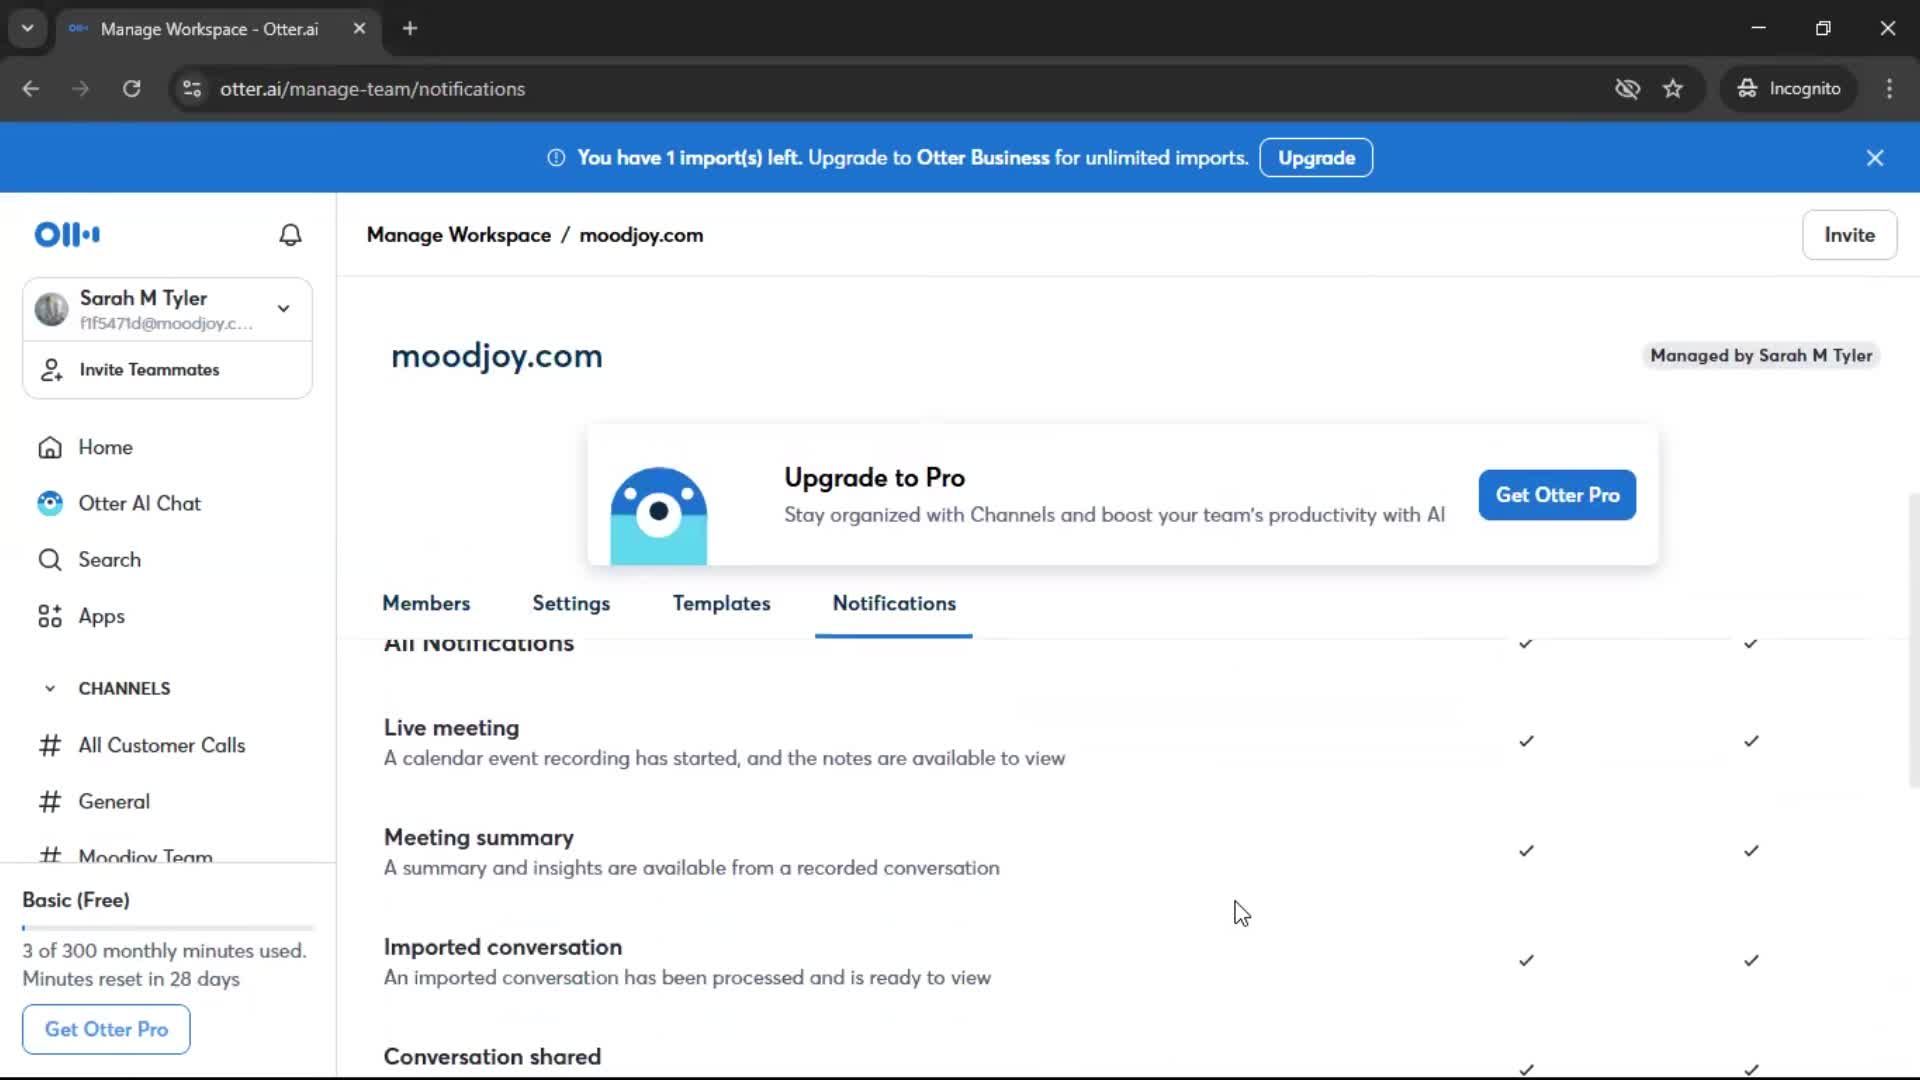1920x1080 pixels.
Task: Open a new browser tab
Action: (x=410, y=29)
